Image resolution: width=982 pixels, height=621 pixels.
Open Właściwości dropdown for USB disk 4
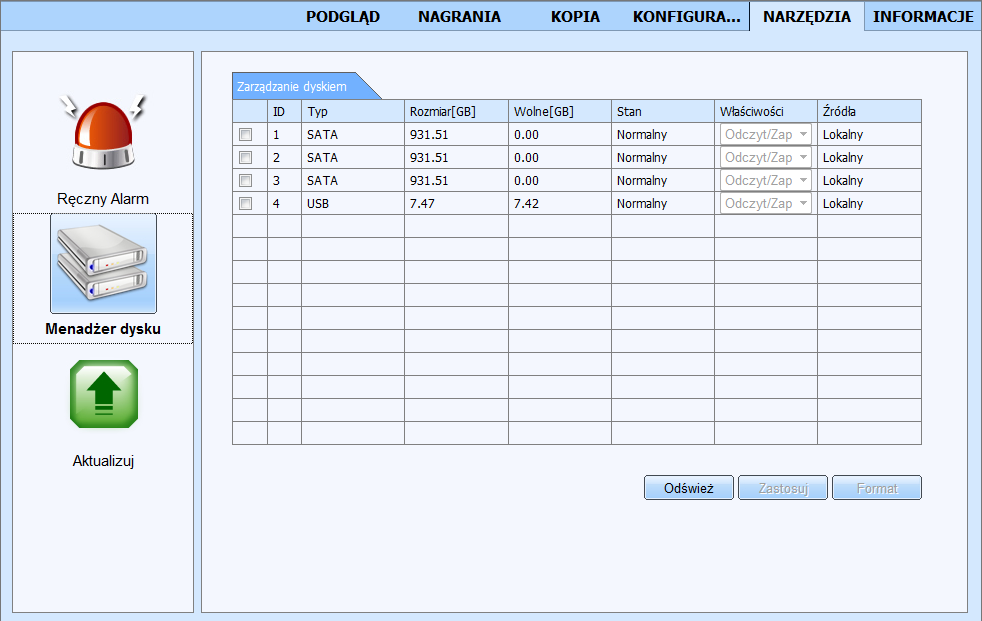click(x=765, y=203)
